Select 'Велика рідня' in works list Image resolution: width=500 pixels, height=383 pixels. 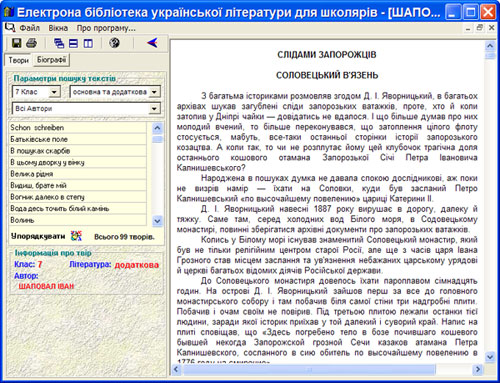coord(77,174)
